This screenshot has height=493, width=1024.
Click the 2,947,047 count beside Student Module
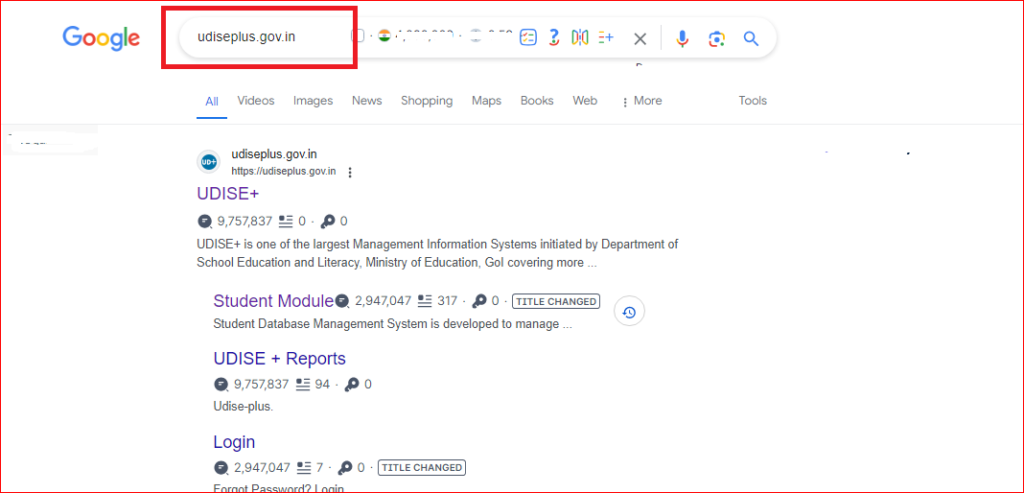[x=383, y=301]
